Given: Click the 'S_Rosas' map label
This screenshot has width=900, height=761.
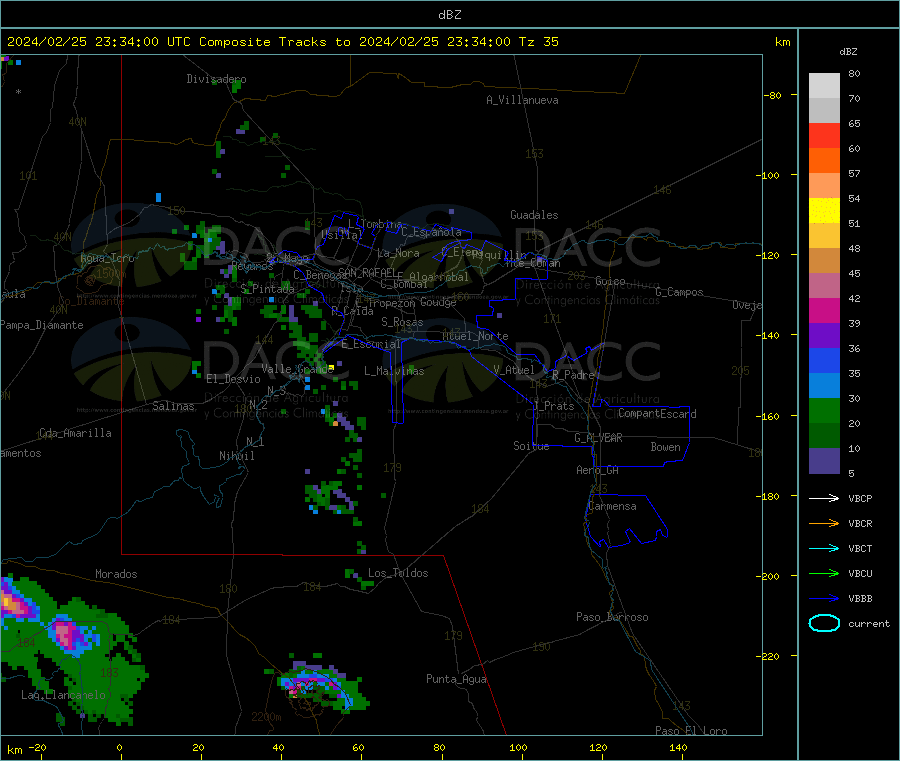Looking at the screenshot, I should tap(402, 322).
